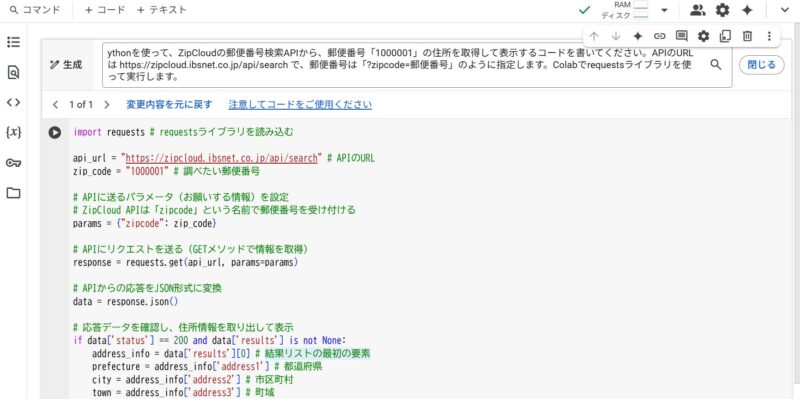Go to next generated suggestion
Screen dimensions: 800x399
coord(107,105)
